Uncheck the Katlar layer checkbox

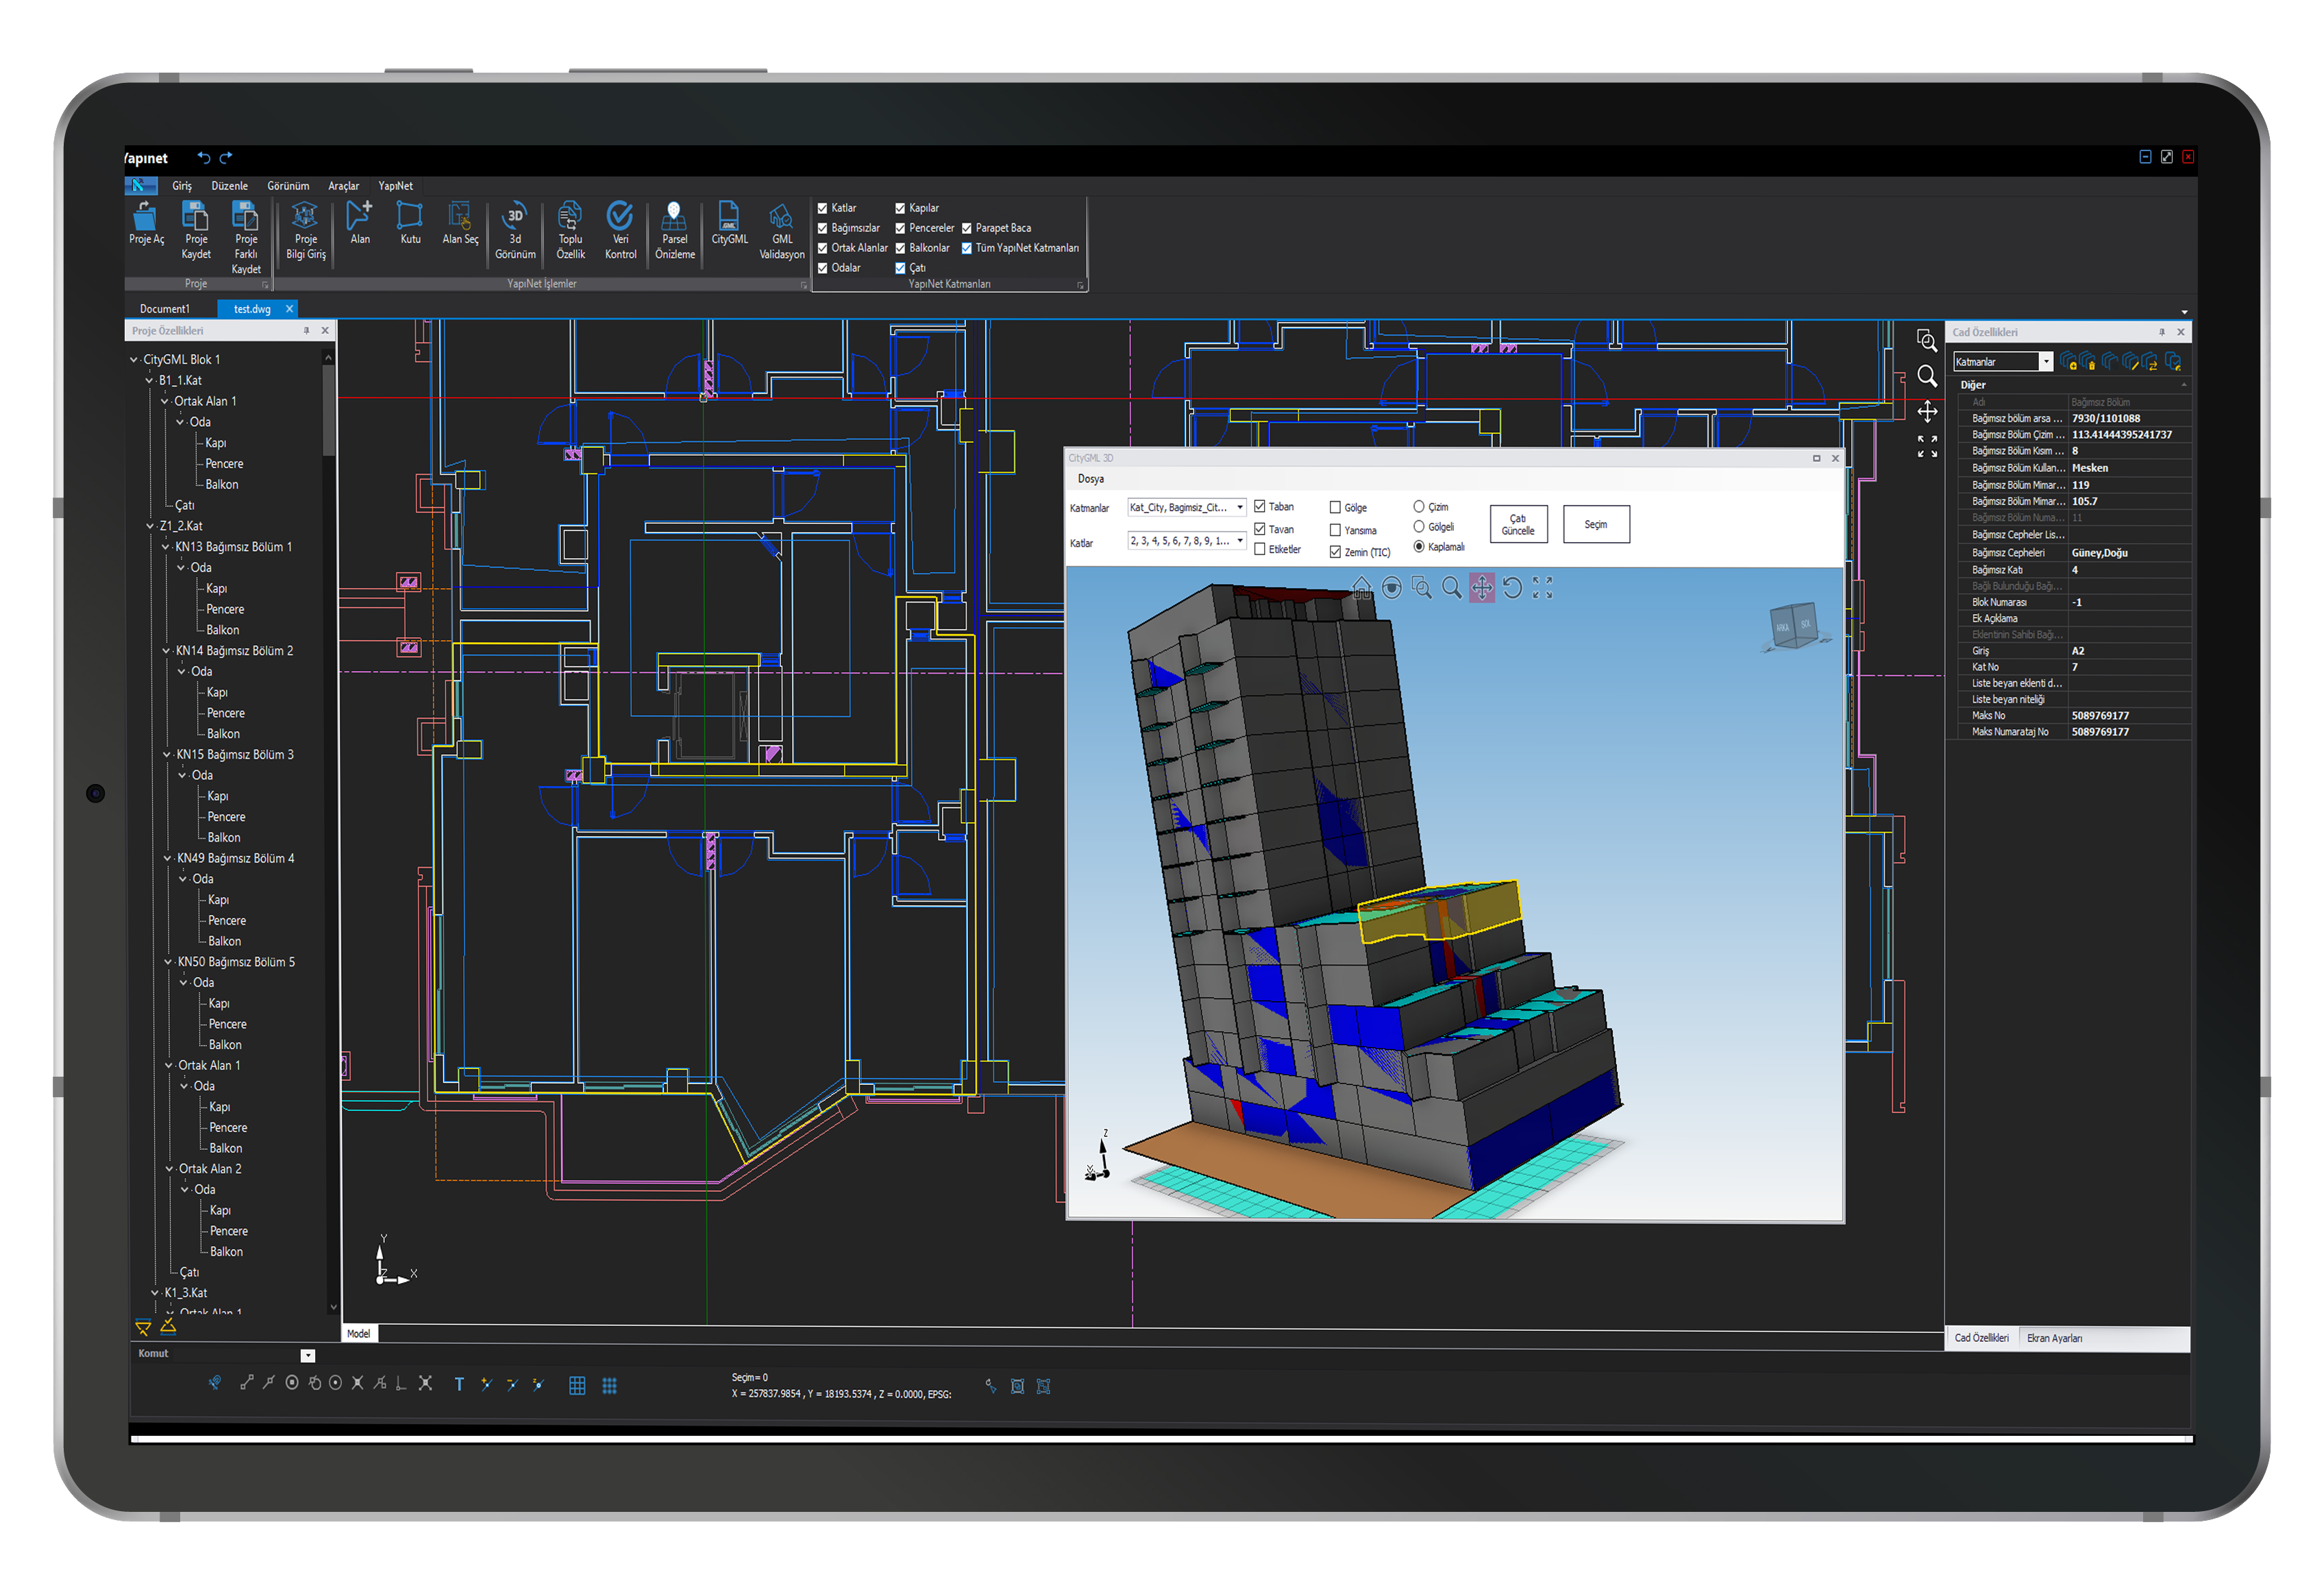pos(823,208)
